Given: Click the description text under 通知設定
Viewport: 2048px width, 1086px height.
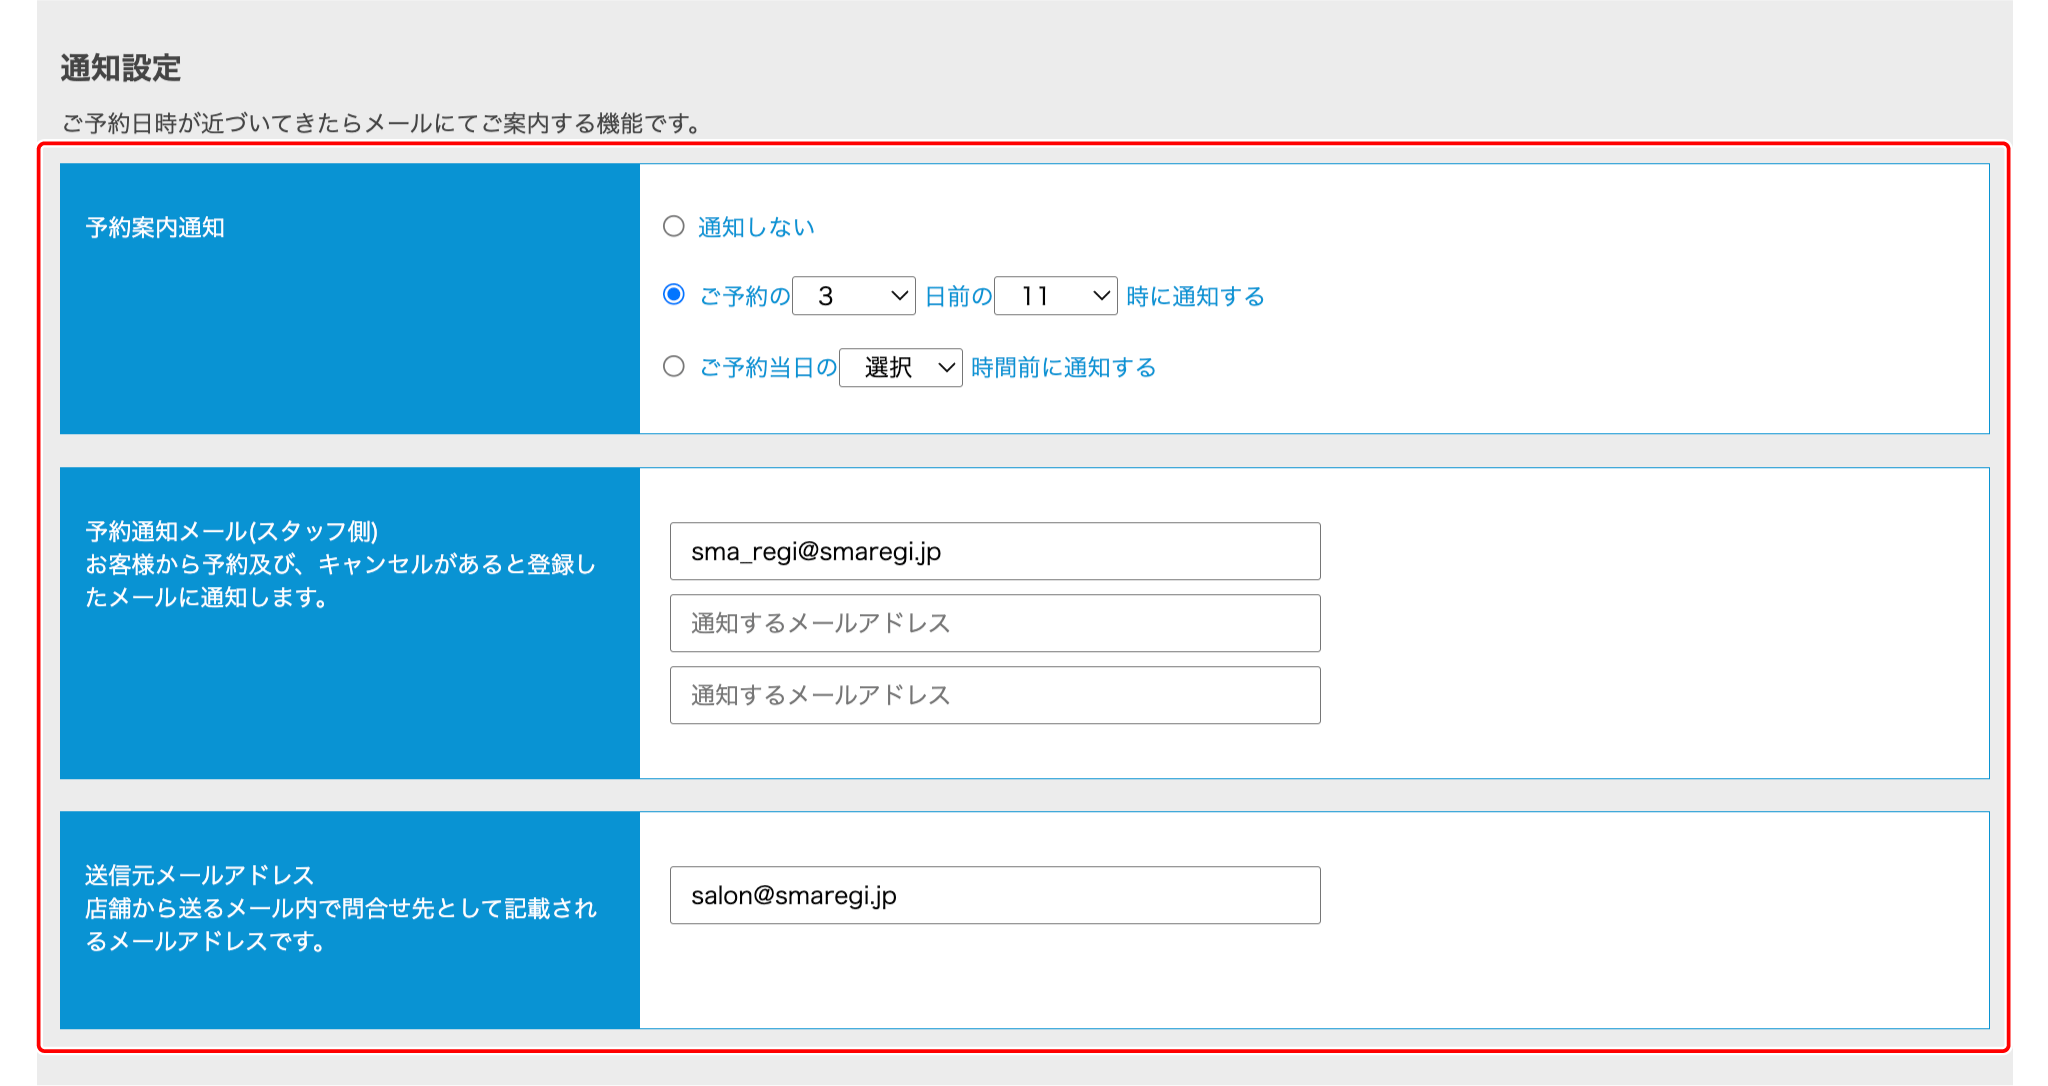Looking at the screenshot, I should click(380, 125).
